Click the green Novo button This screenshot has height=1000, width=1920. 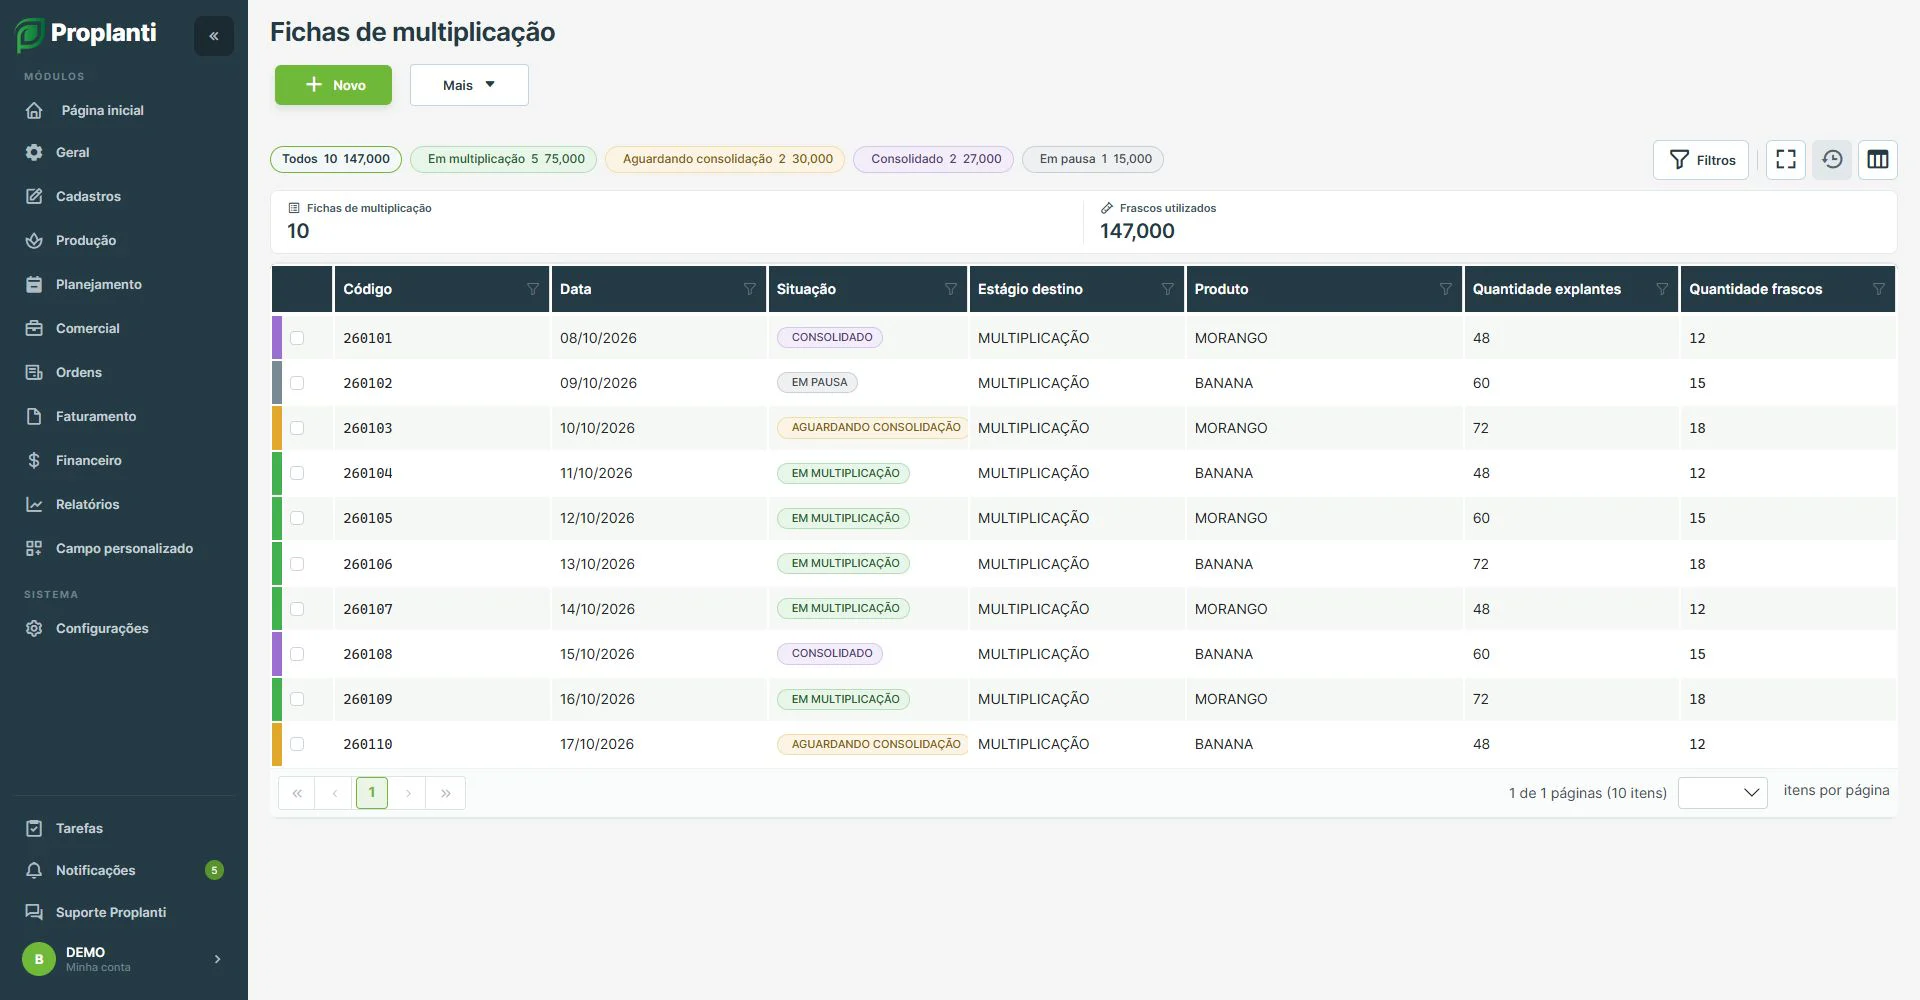coord(333,85)
